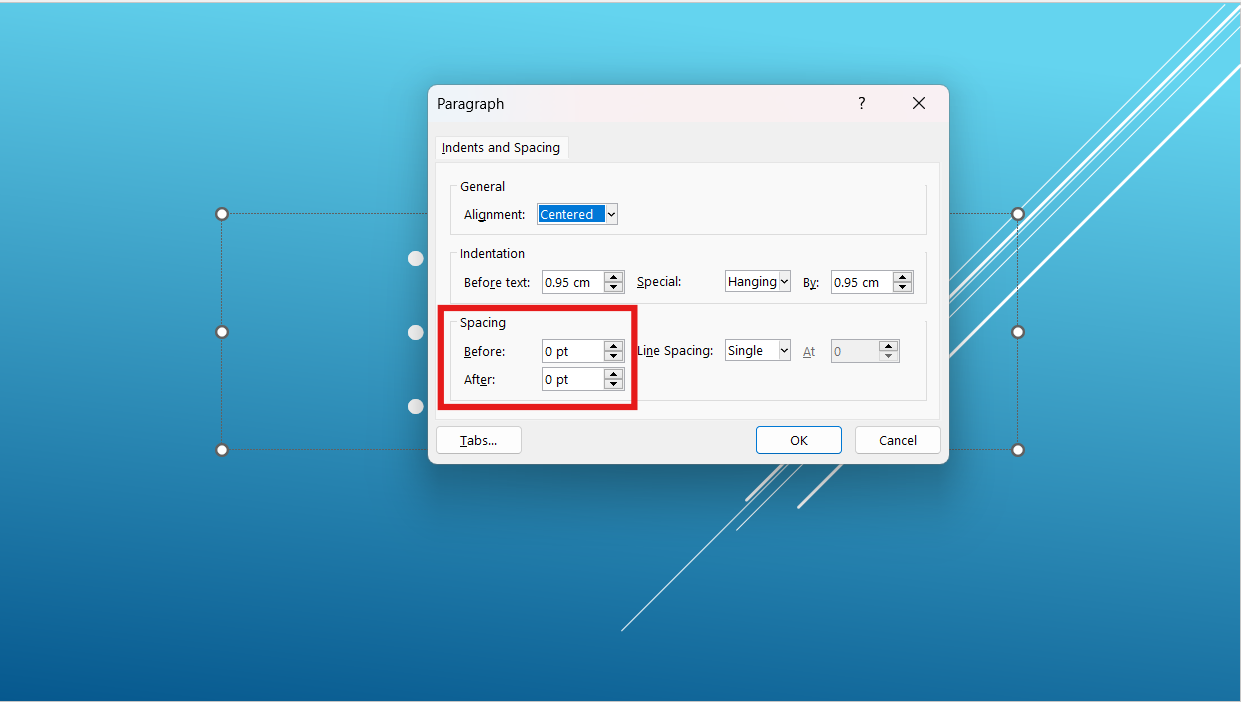Image resolution: width=1241 pixels, height=702 pixels.
Task: Open the Tabs settings via Tabs button
Action: pyautogui.click(x=478, y=440)
